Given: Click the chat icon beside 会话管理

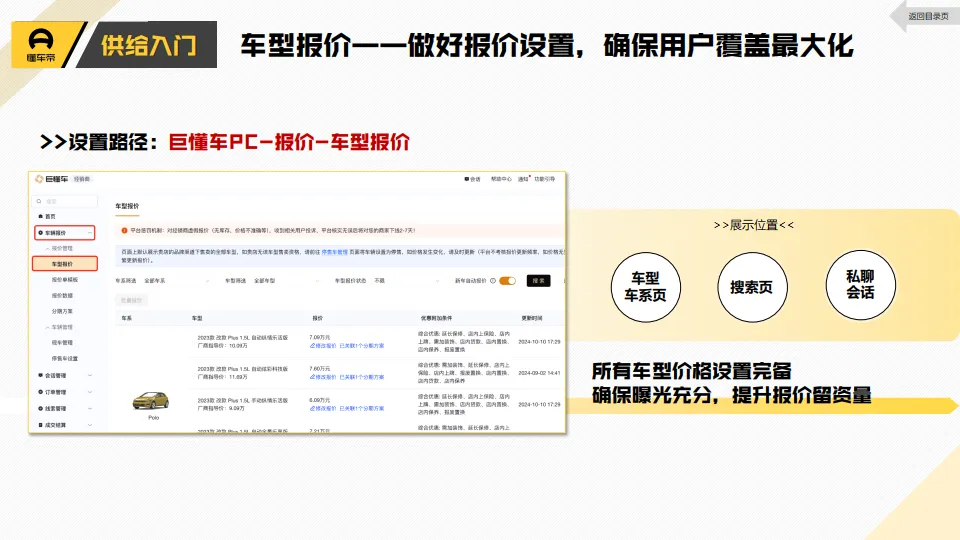Looking at the screenshot, I should [x=40, y=375].
